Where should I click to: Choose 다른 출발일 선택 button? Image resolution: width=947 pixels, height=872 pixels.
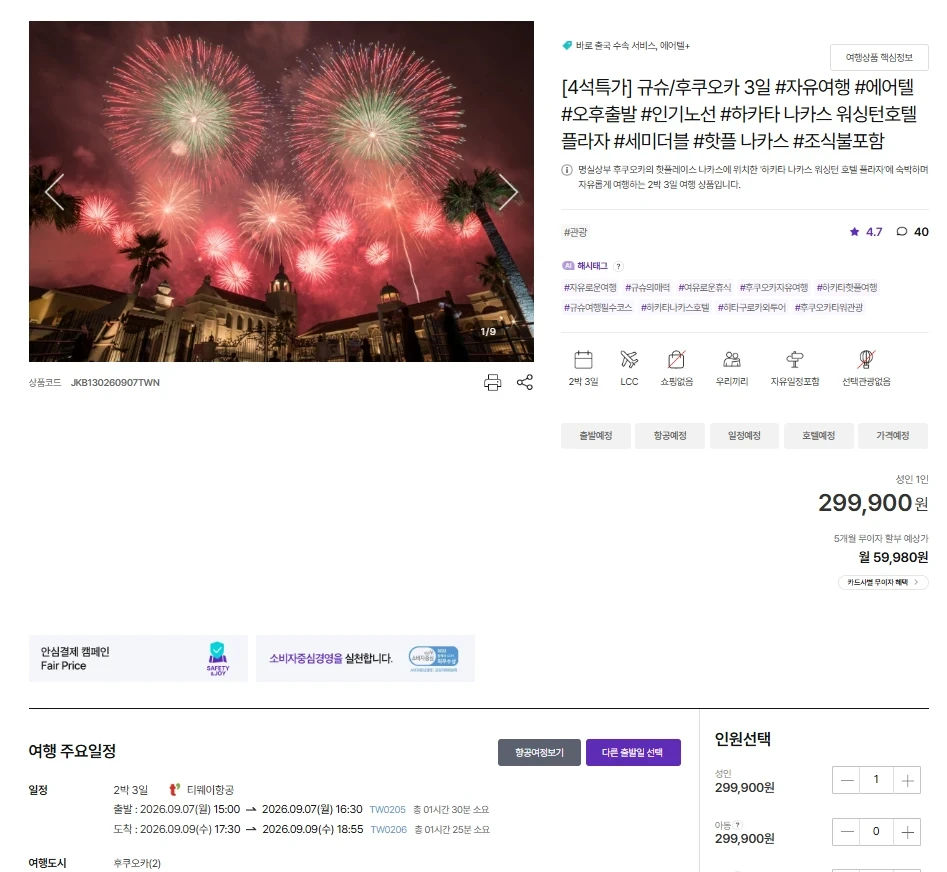pyautogui.click(x=633, y=752)
